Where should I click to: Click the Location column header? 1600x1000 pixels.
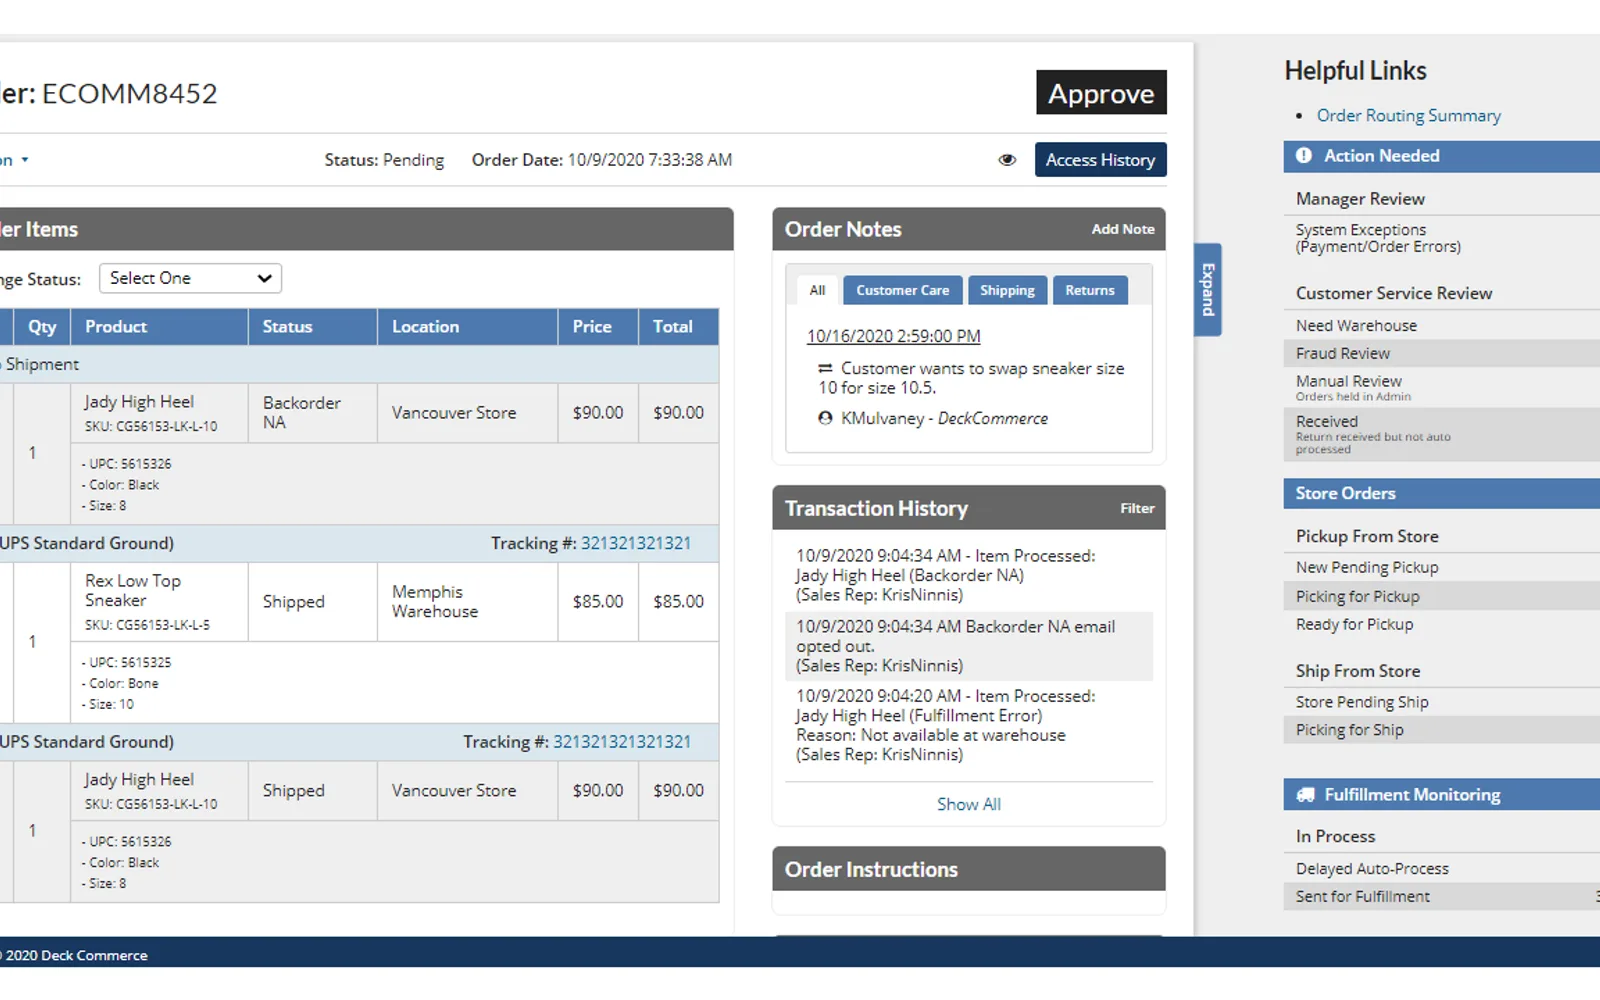pos(468,327)
